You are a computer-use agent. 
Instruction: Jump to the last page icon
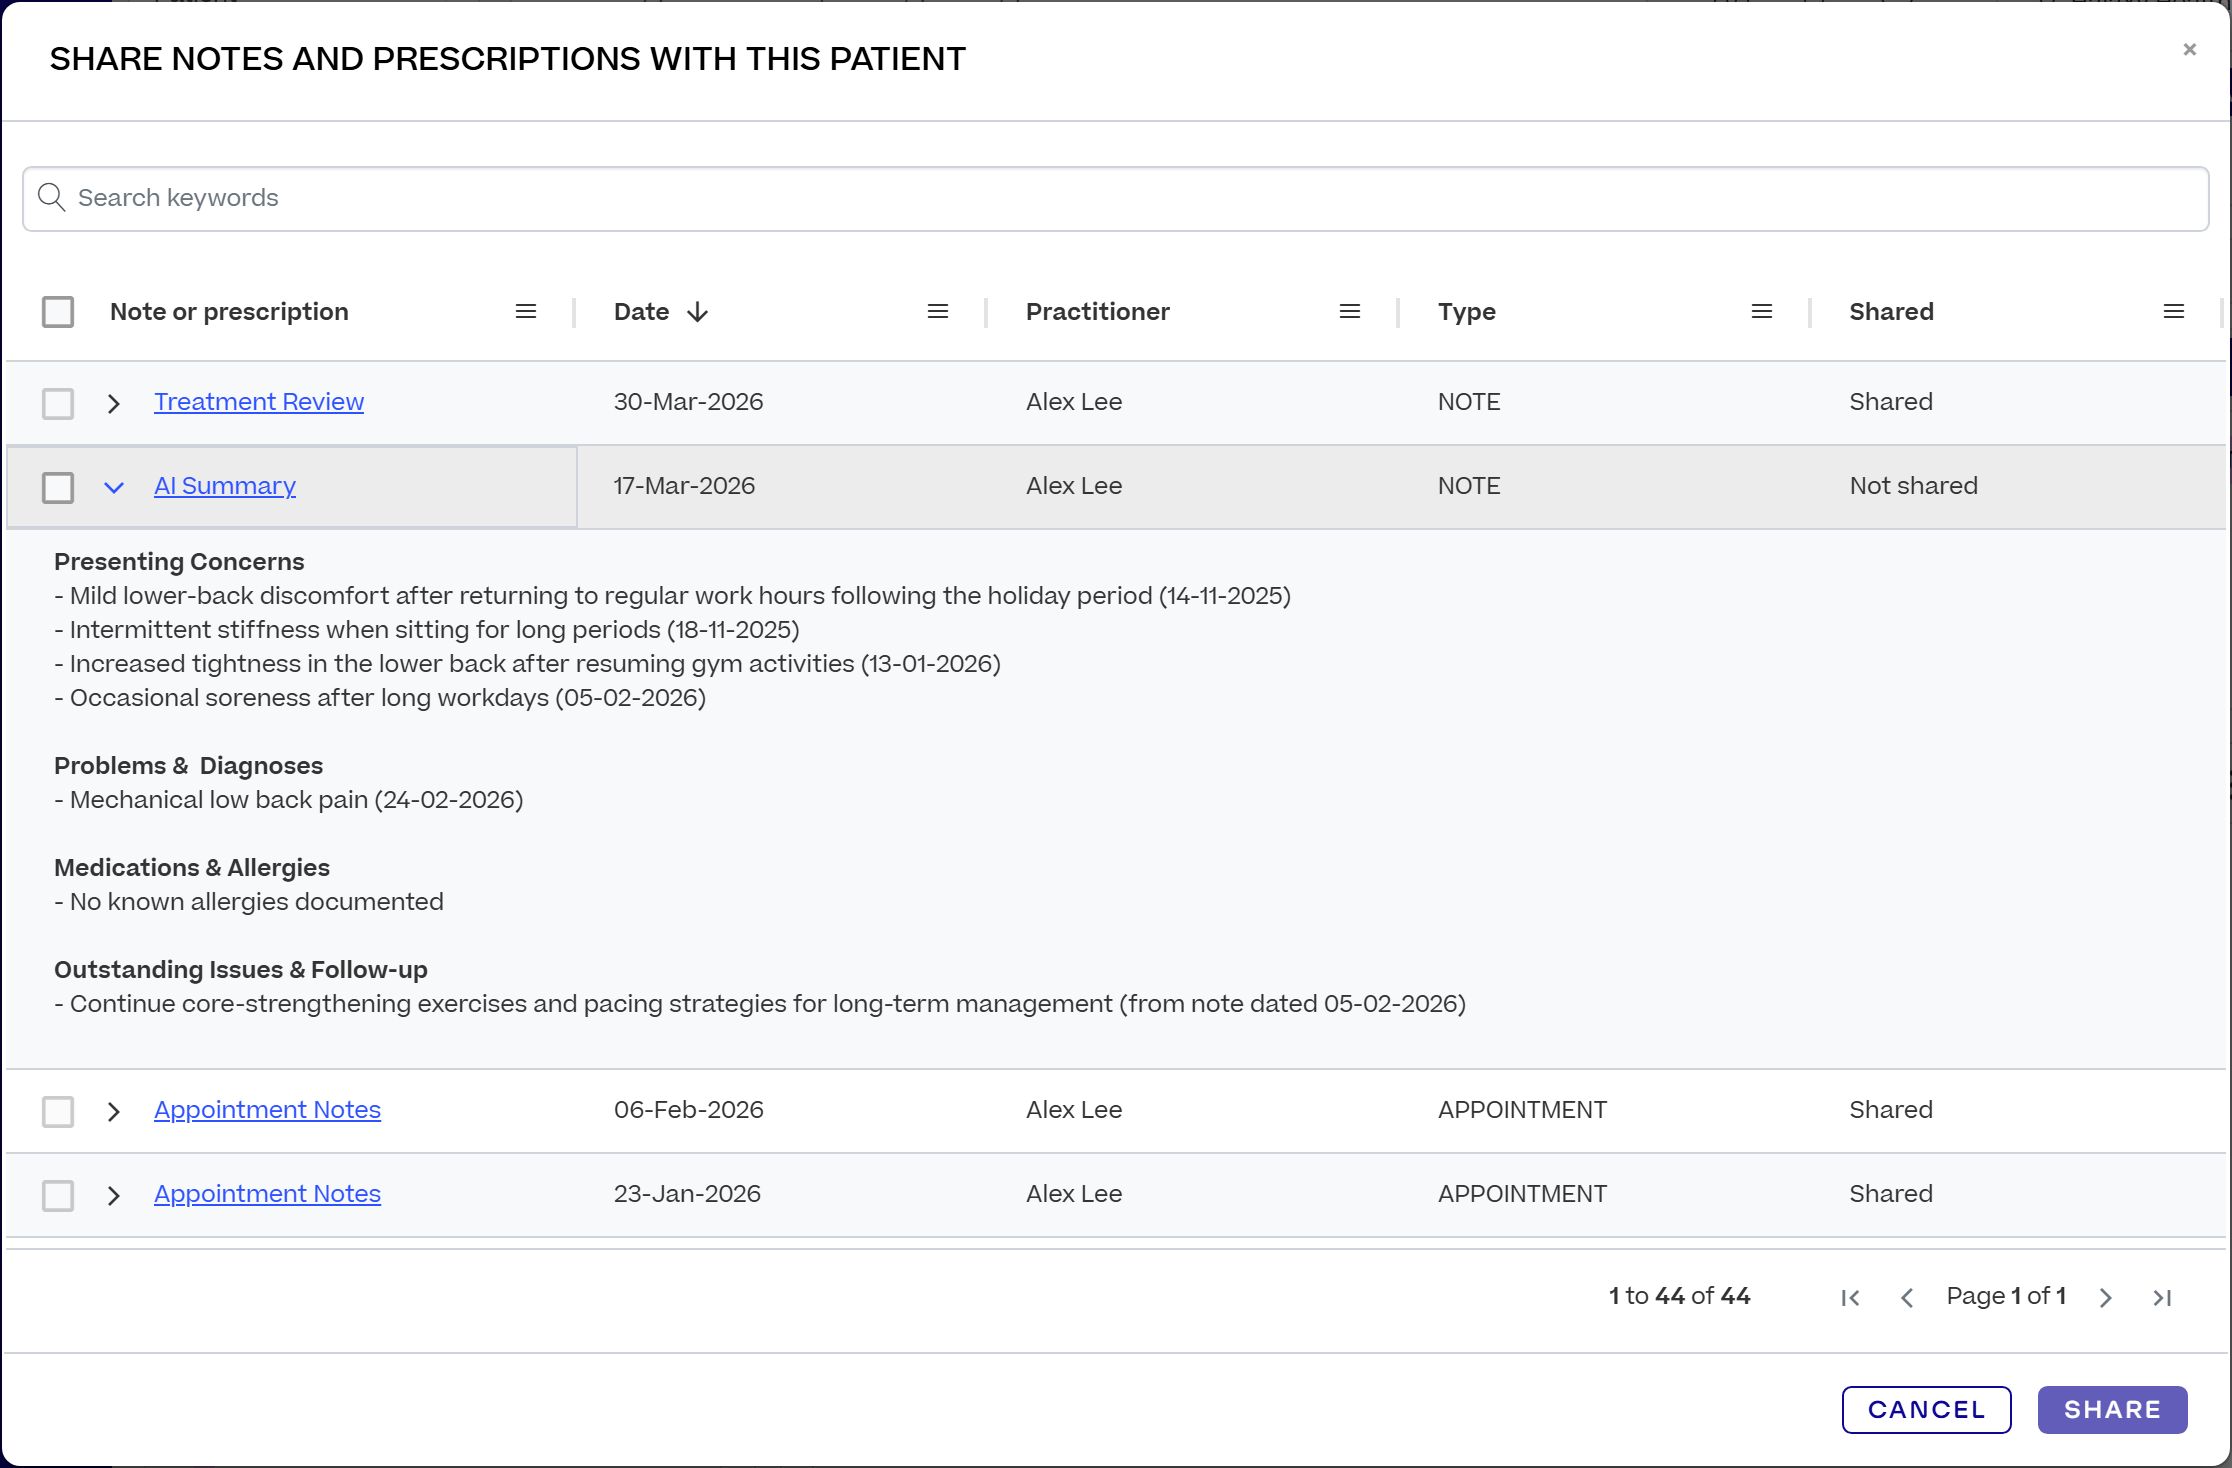(x=2162, y=1297)
